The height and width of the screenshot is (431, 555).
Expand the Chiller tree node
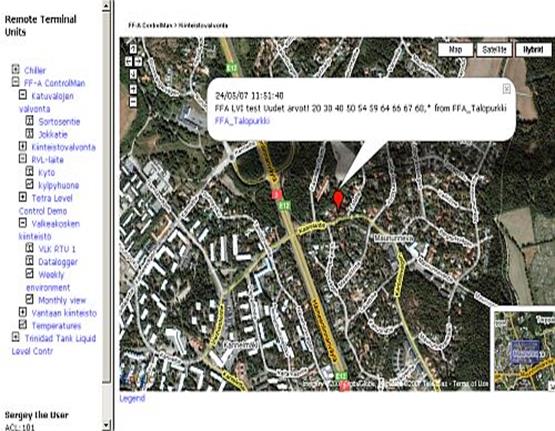coord(15,69)
